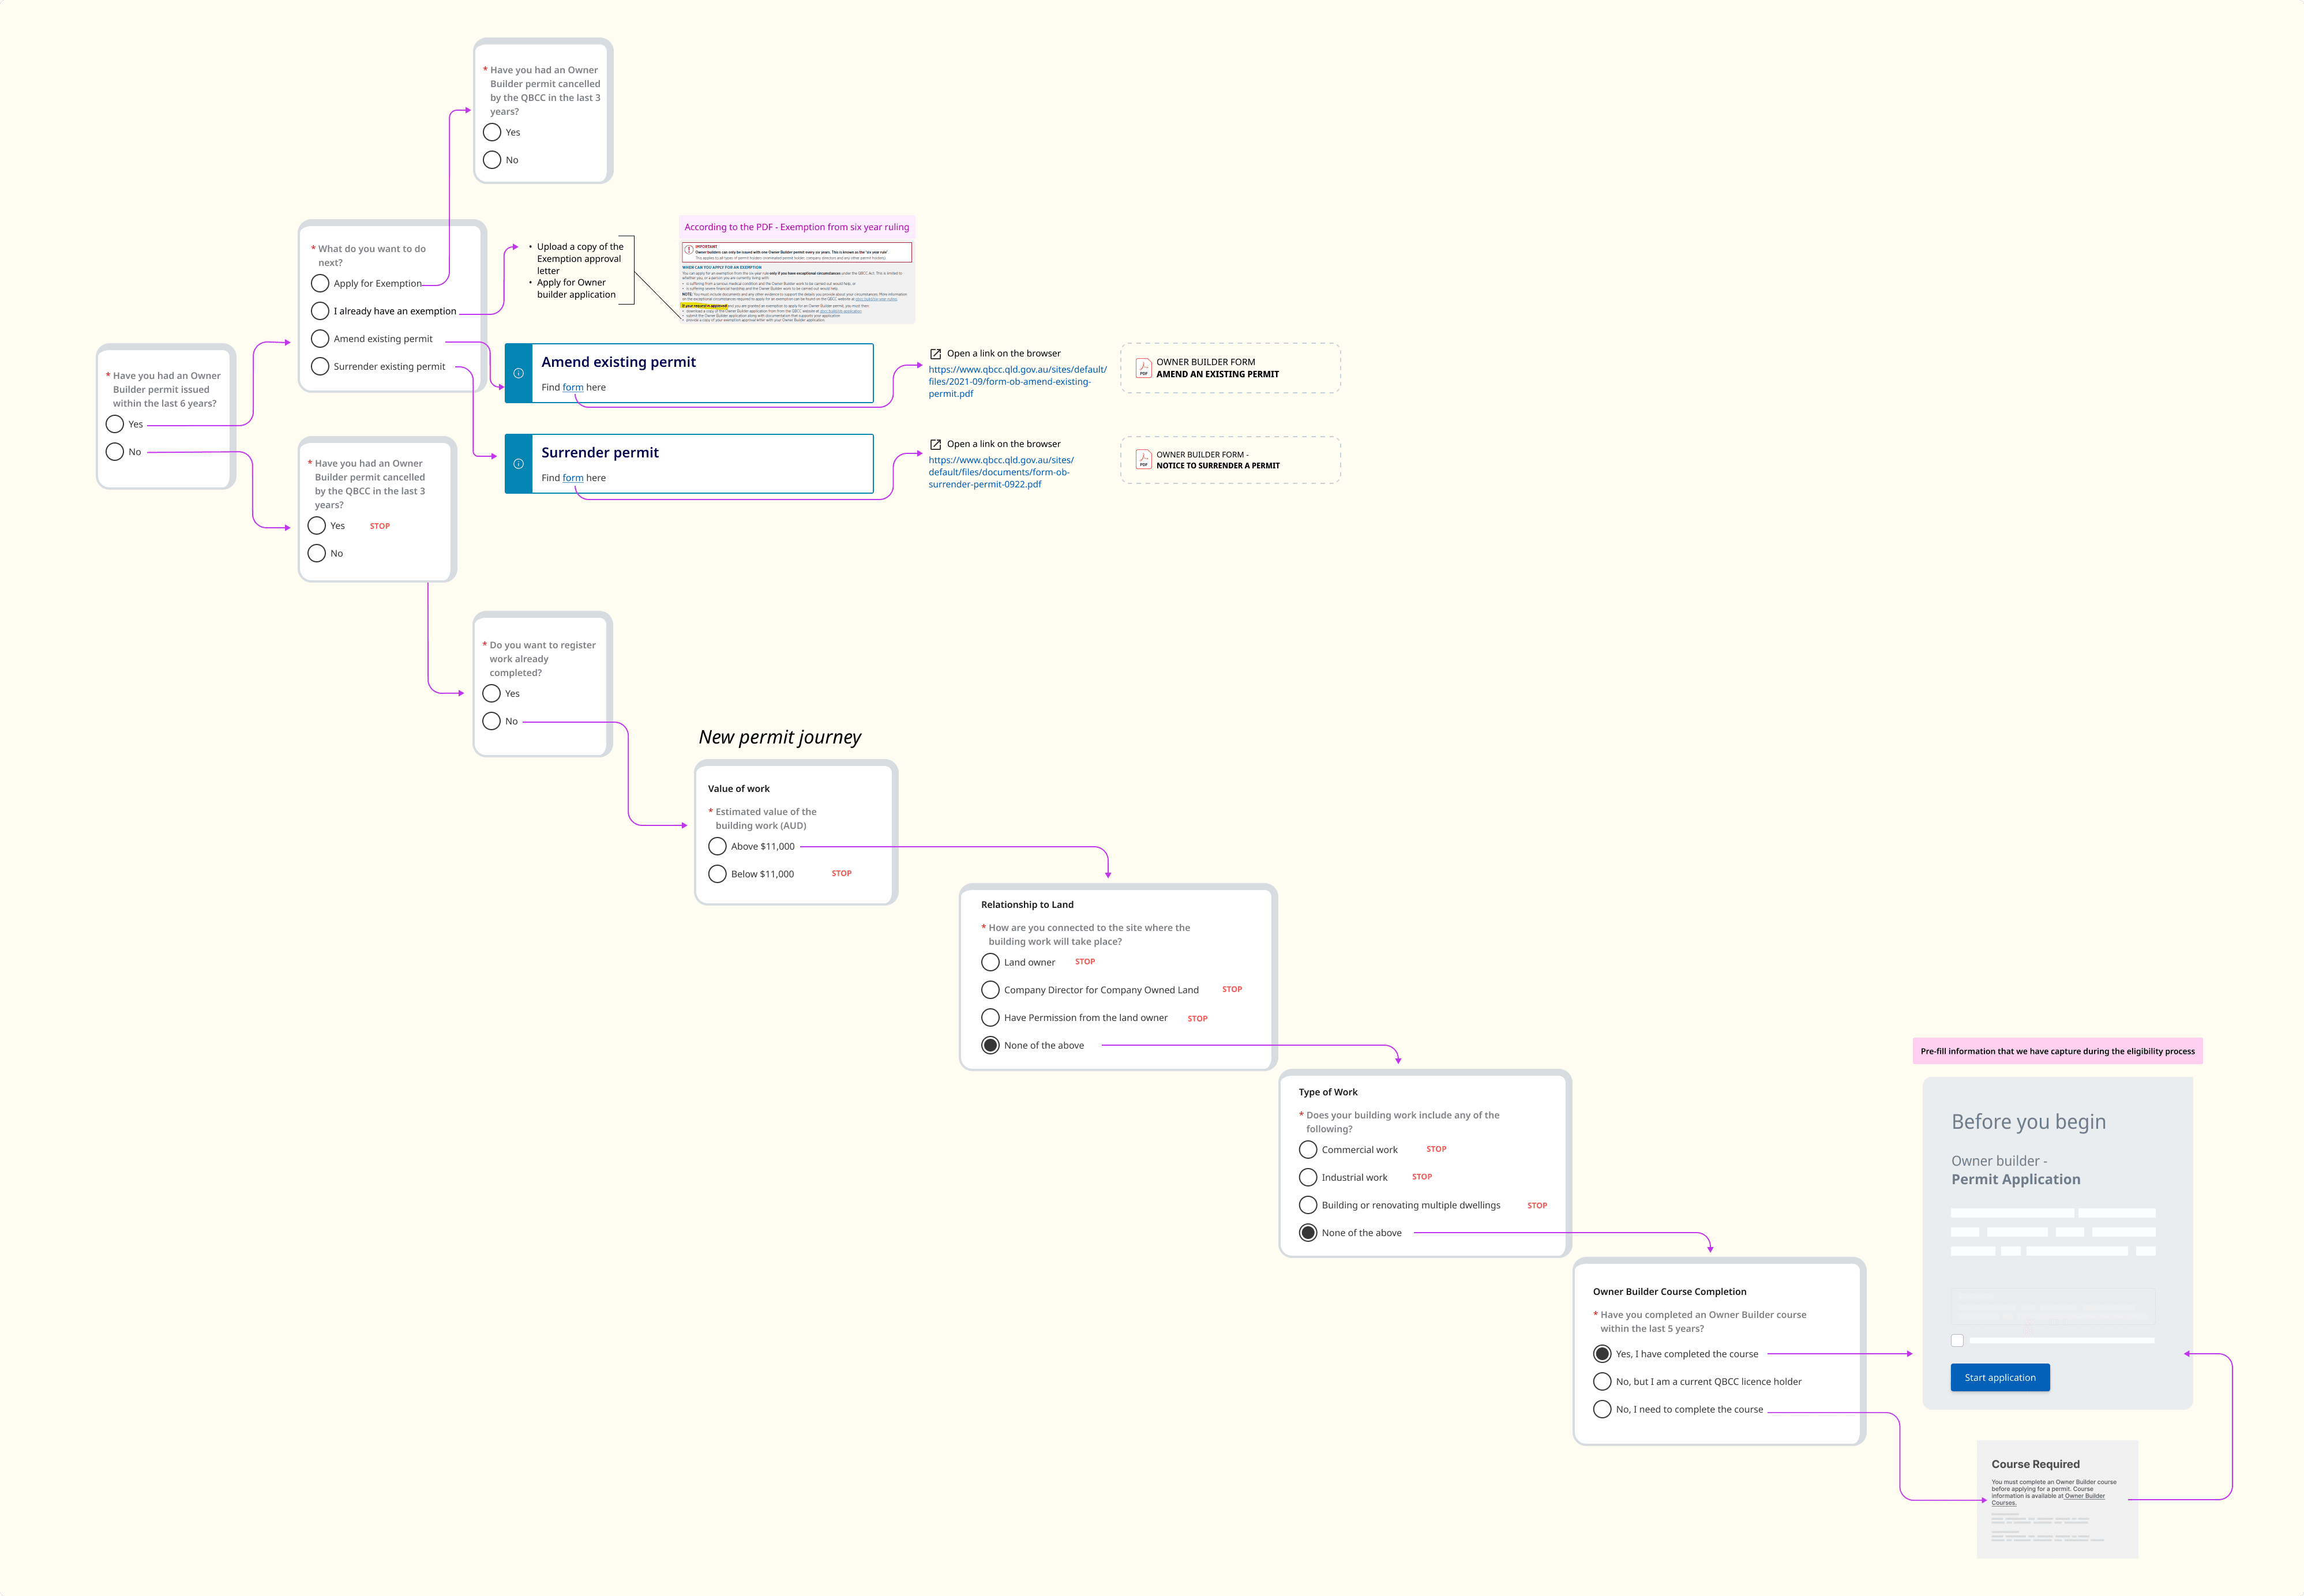Select 'Yes, I have completed the course'

pyautogui.click(x=1602, y=1354)
